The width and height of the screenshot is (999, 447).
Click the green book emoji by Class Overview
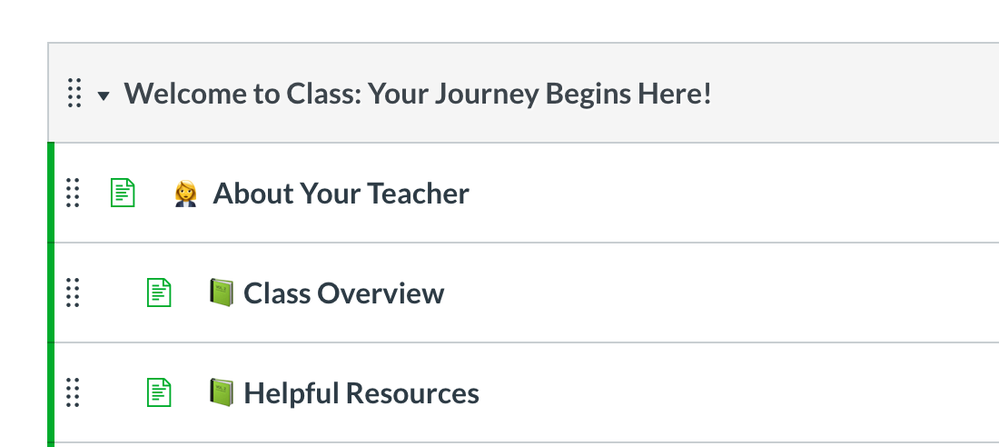(221, 292)
